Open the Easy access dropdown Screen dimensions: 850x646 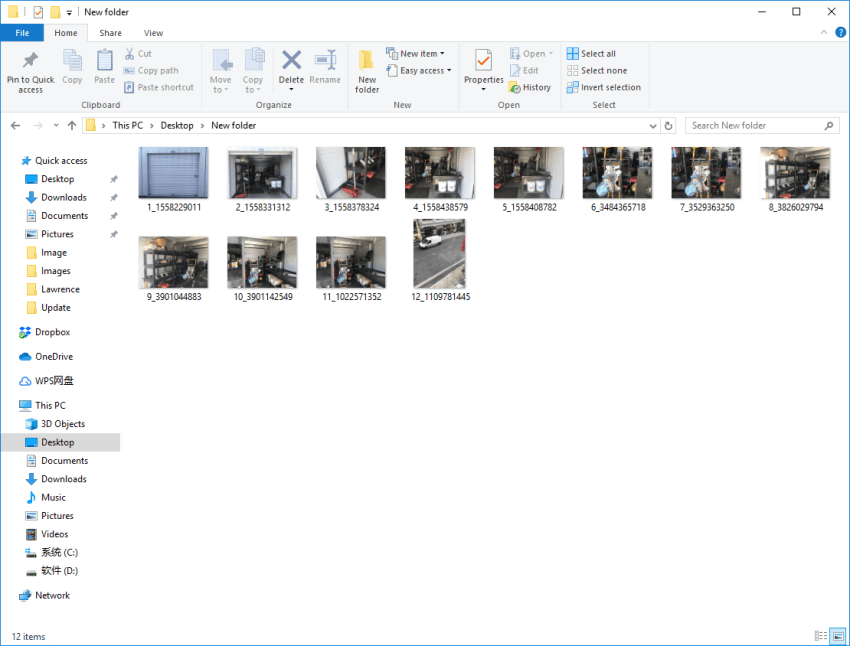point(417,70)
